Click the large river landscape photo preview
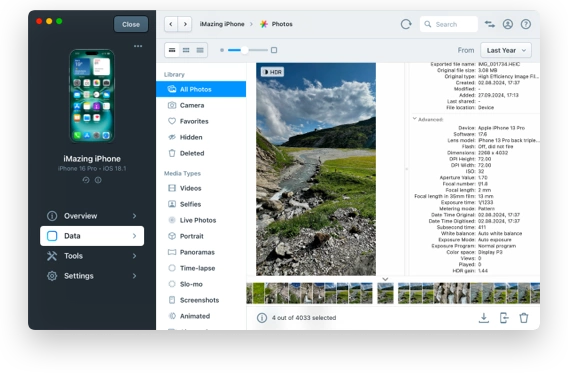 pos(316,169)
